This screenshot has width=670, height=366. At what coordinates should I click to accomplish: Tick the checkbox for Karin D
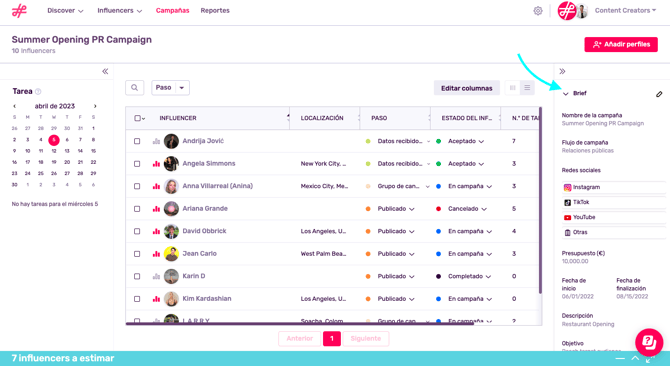tap(137, 276)
